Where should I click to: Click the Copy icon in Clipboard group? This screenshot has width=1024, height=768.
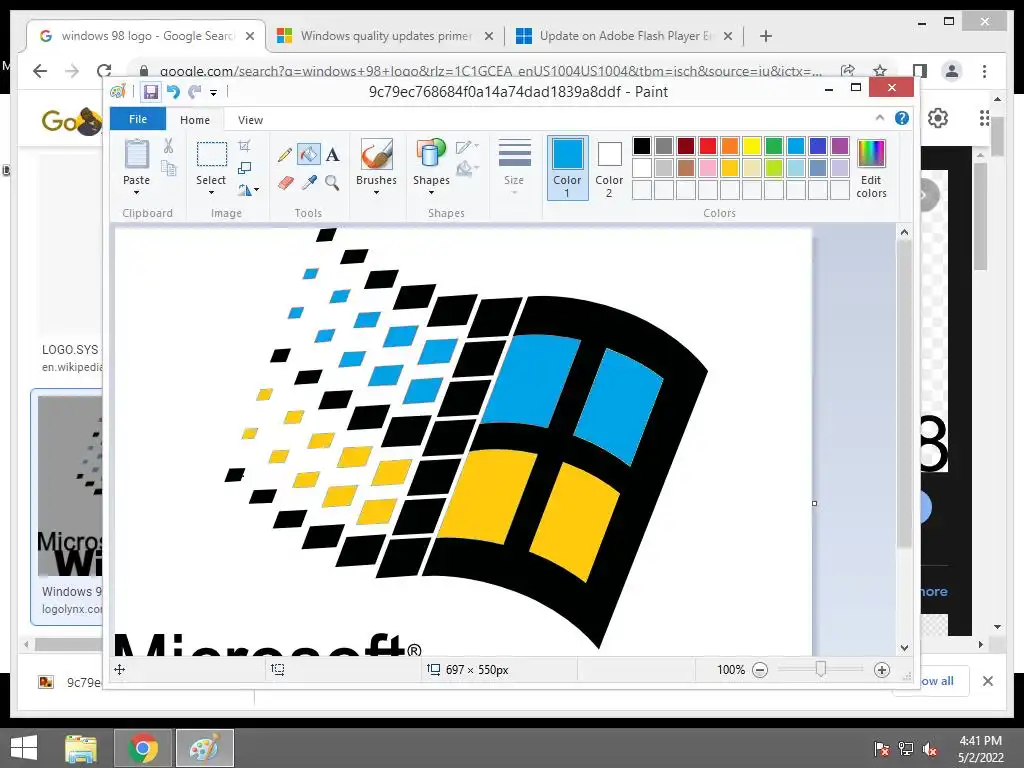(168, 169)
